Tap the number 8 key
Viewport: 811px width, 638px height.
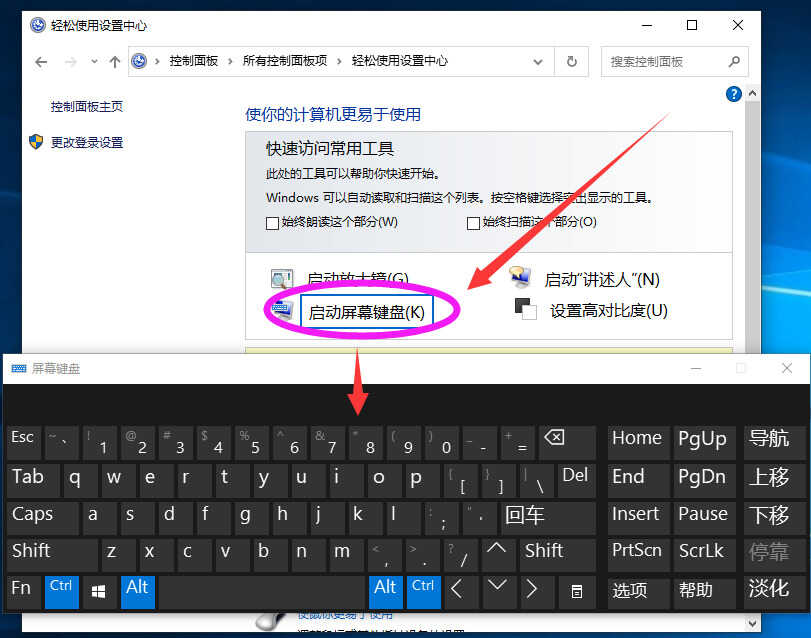point(366,443)
